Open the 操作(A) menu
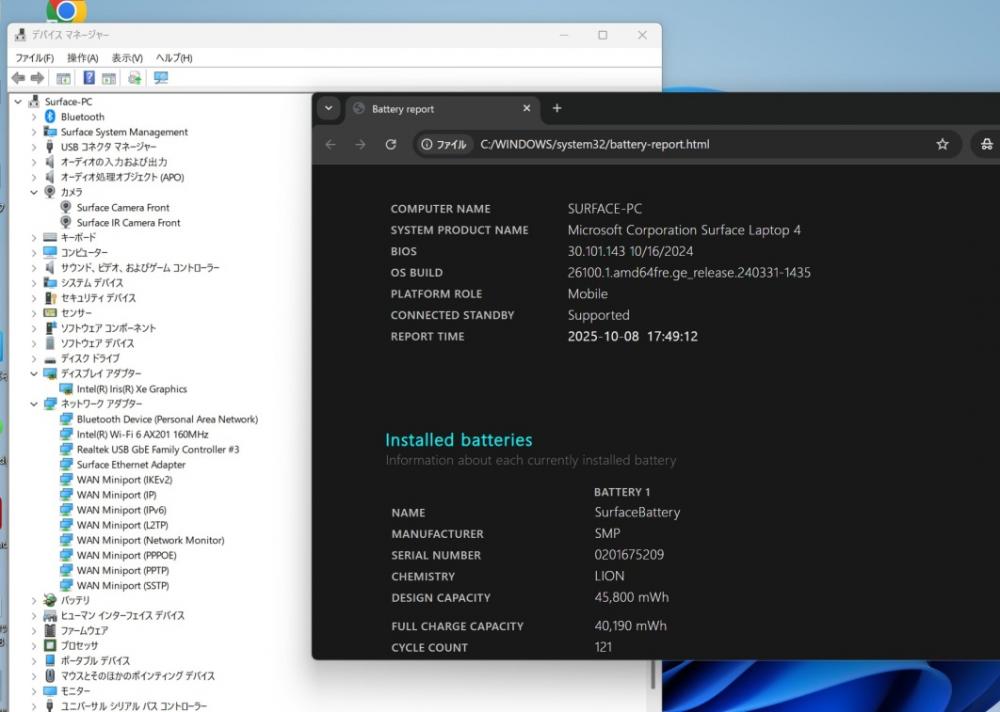1000x712 pixels. coord(82,58)
